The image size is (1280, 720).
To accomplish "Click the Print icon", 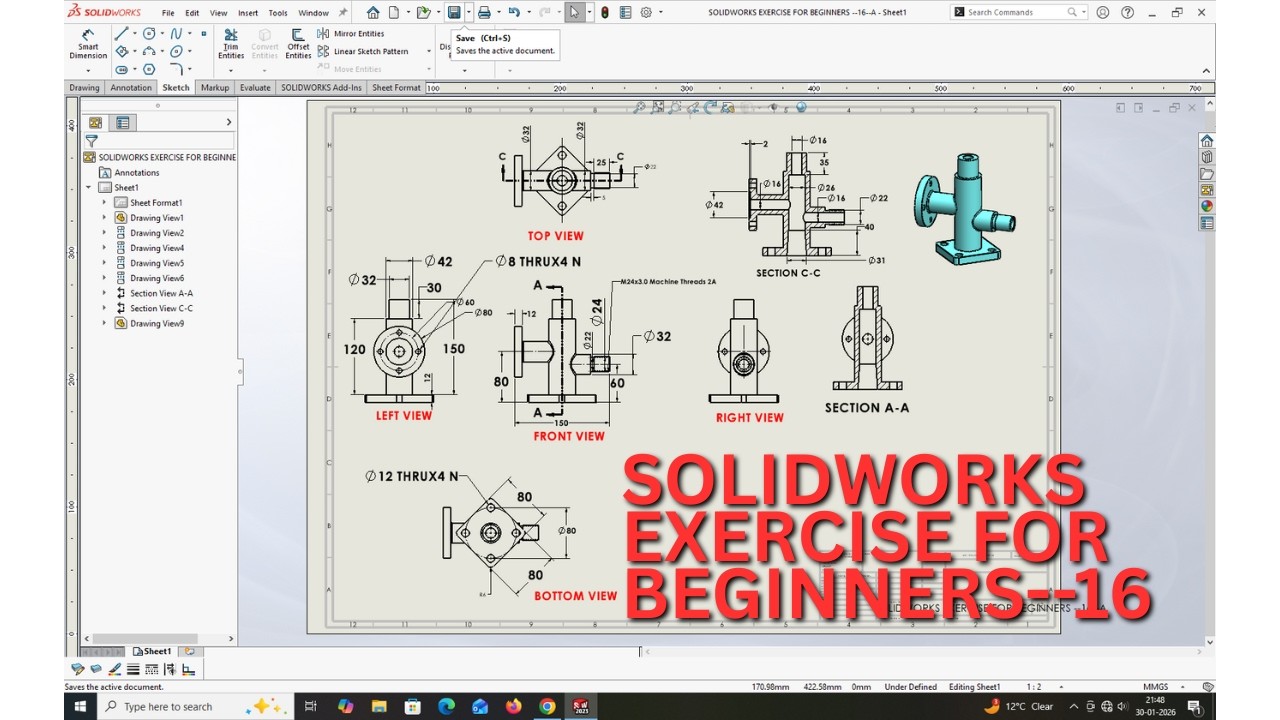I will click(x=484, y=12).
